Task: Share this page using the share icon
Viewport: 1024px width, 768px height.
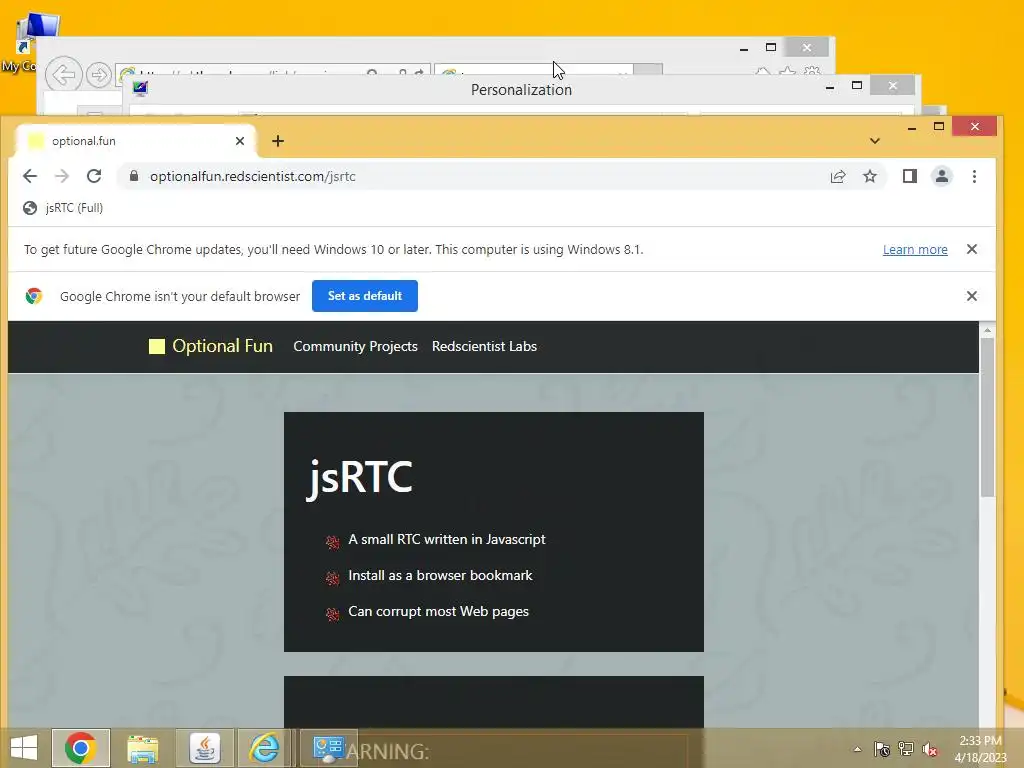Action: (838, 176)
